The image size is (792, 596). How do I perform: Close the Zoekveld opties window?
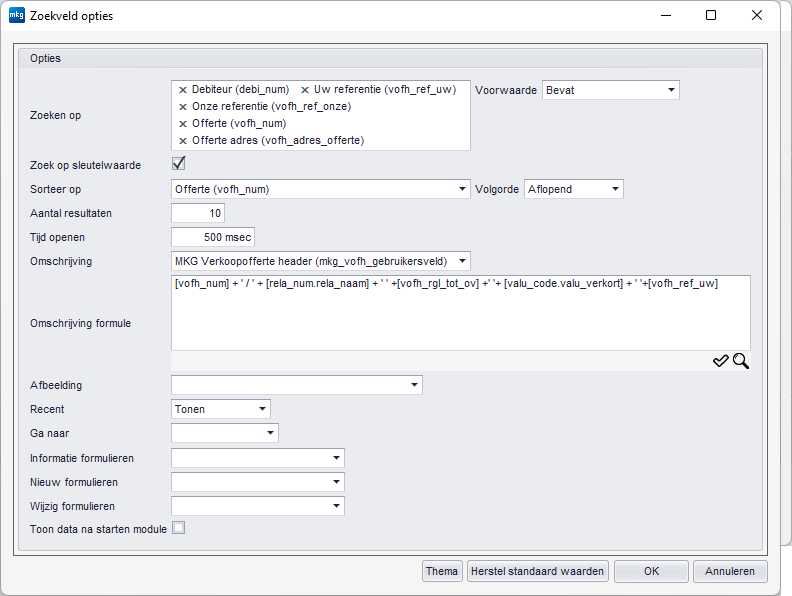coord(757,15)
